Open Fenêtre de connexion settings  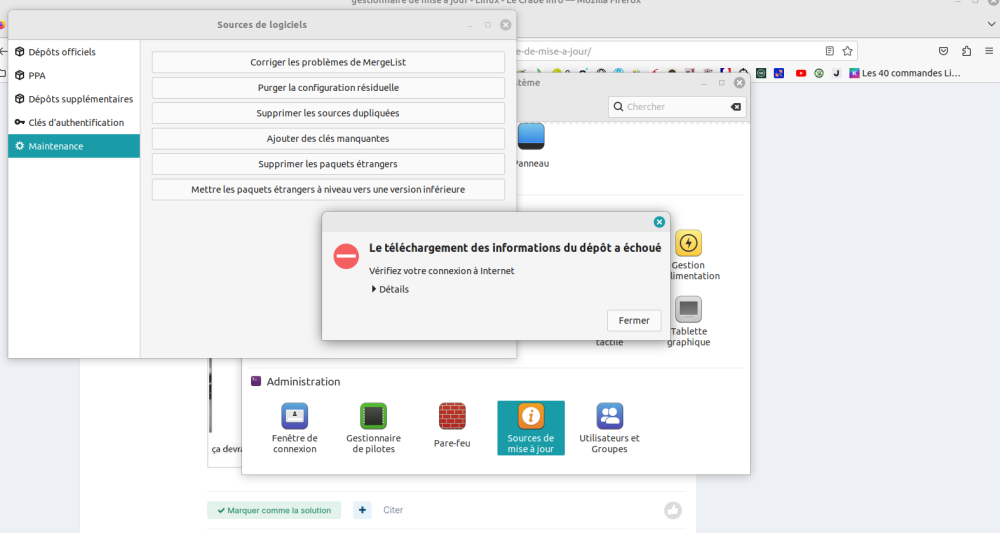[294, 427]
